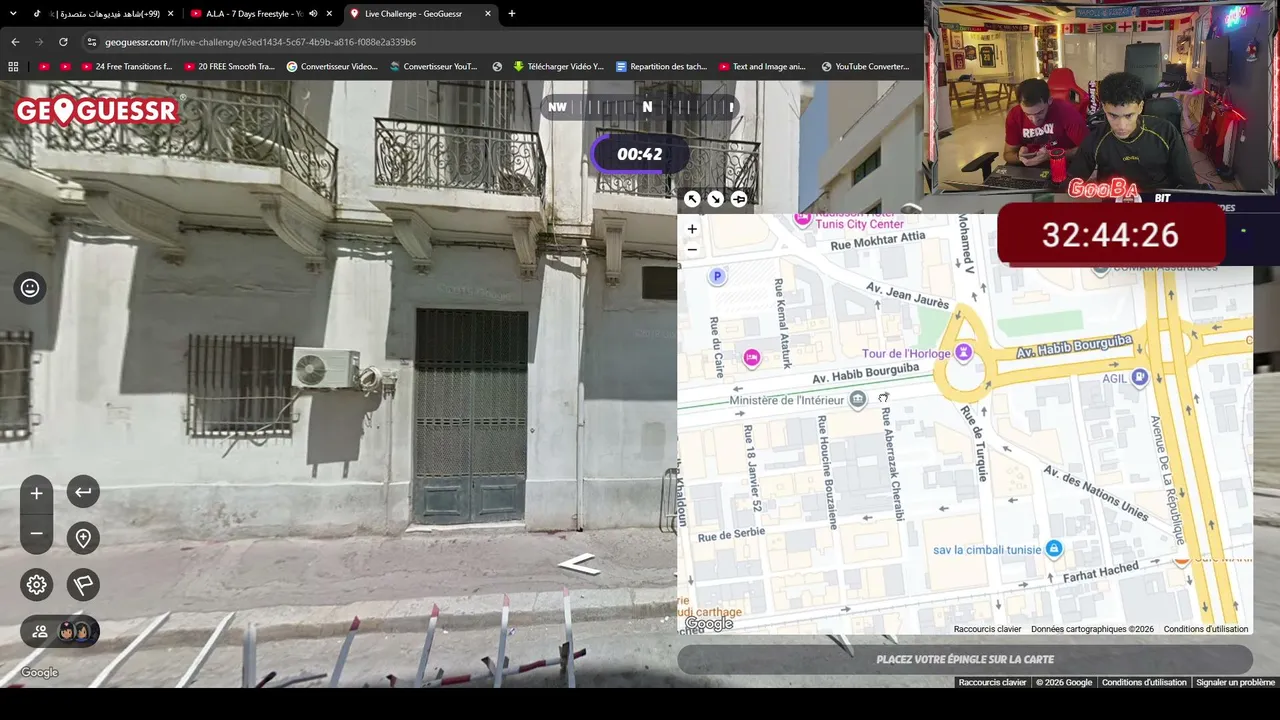This screenshot has width=1280, height=720.
Task: Click the pink hotel marker near Rue du Caire
Action: tap(751, 357)
